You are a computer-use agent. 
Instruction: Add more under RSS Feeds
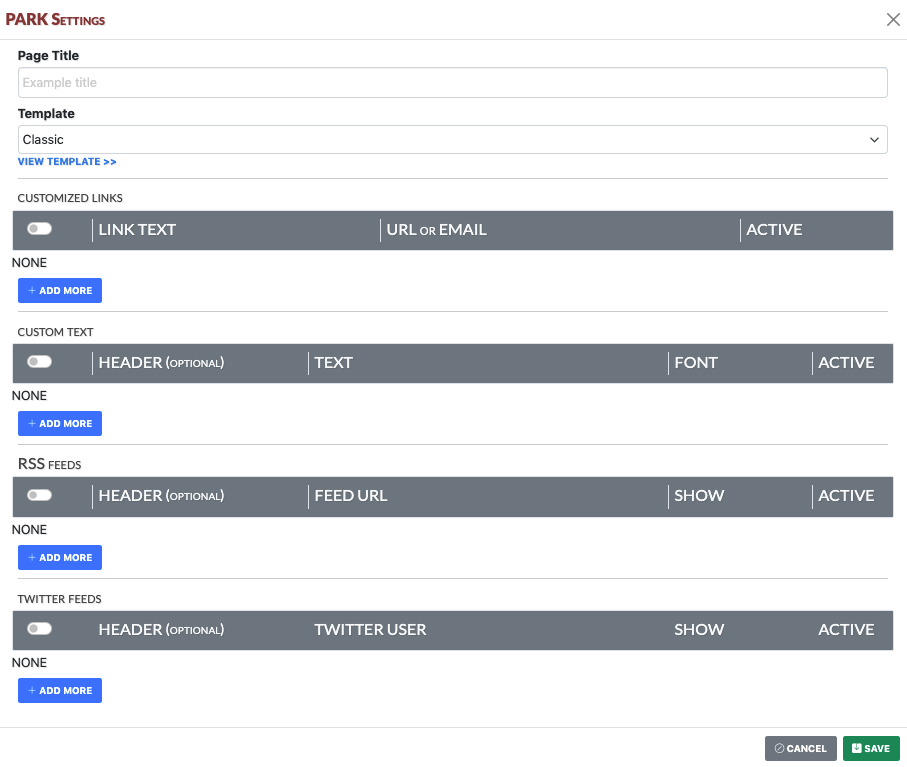[60, 558]
